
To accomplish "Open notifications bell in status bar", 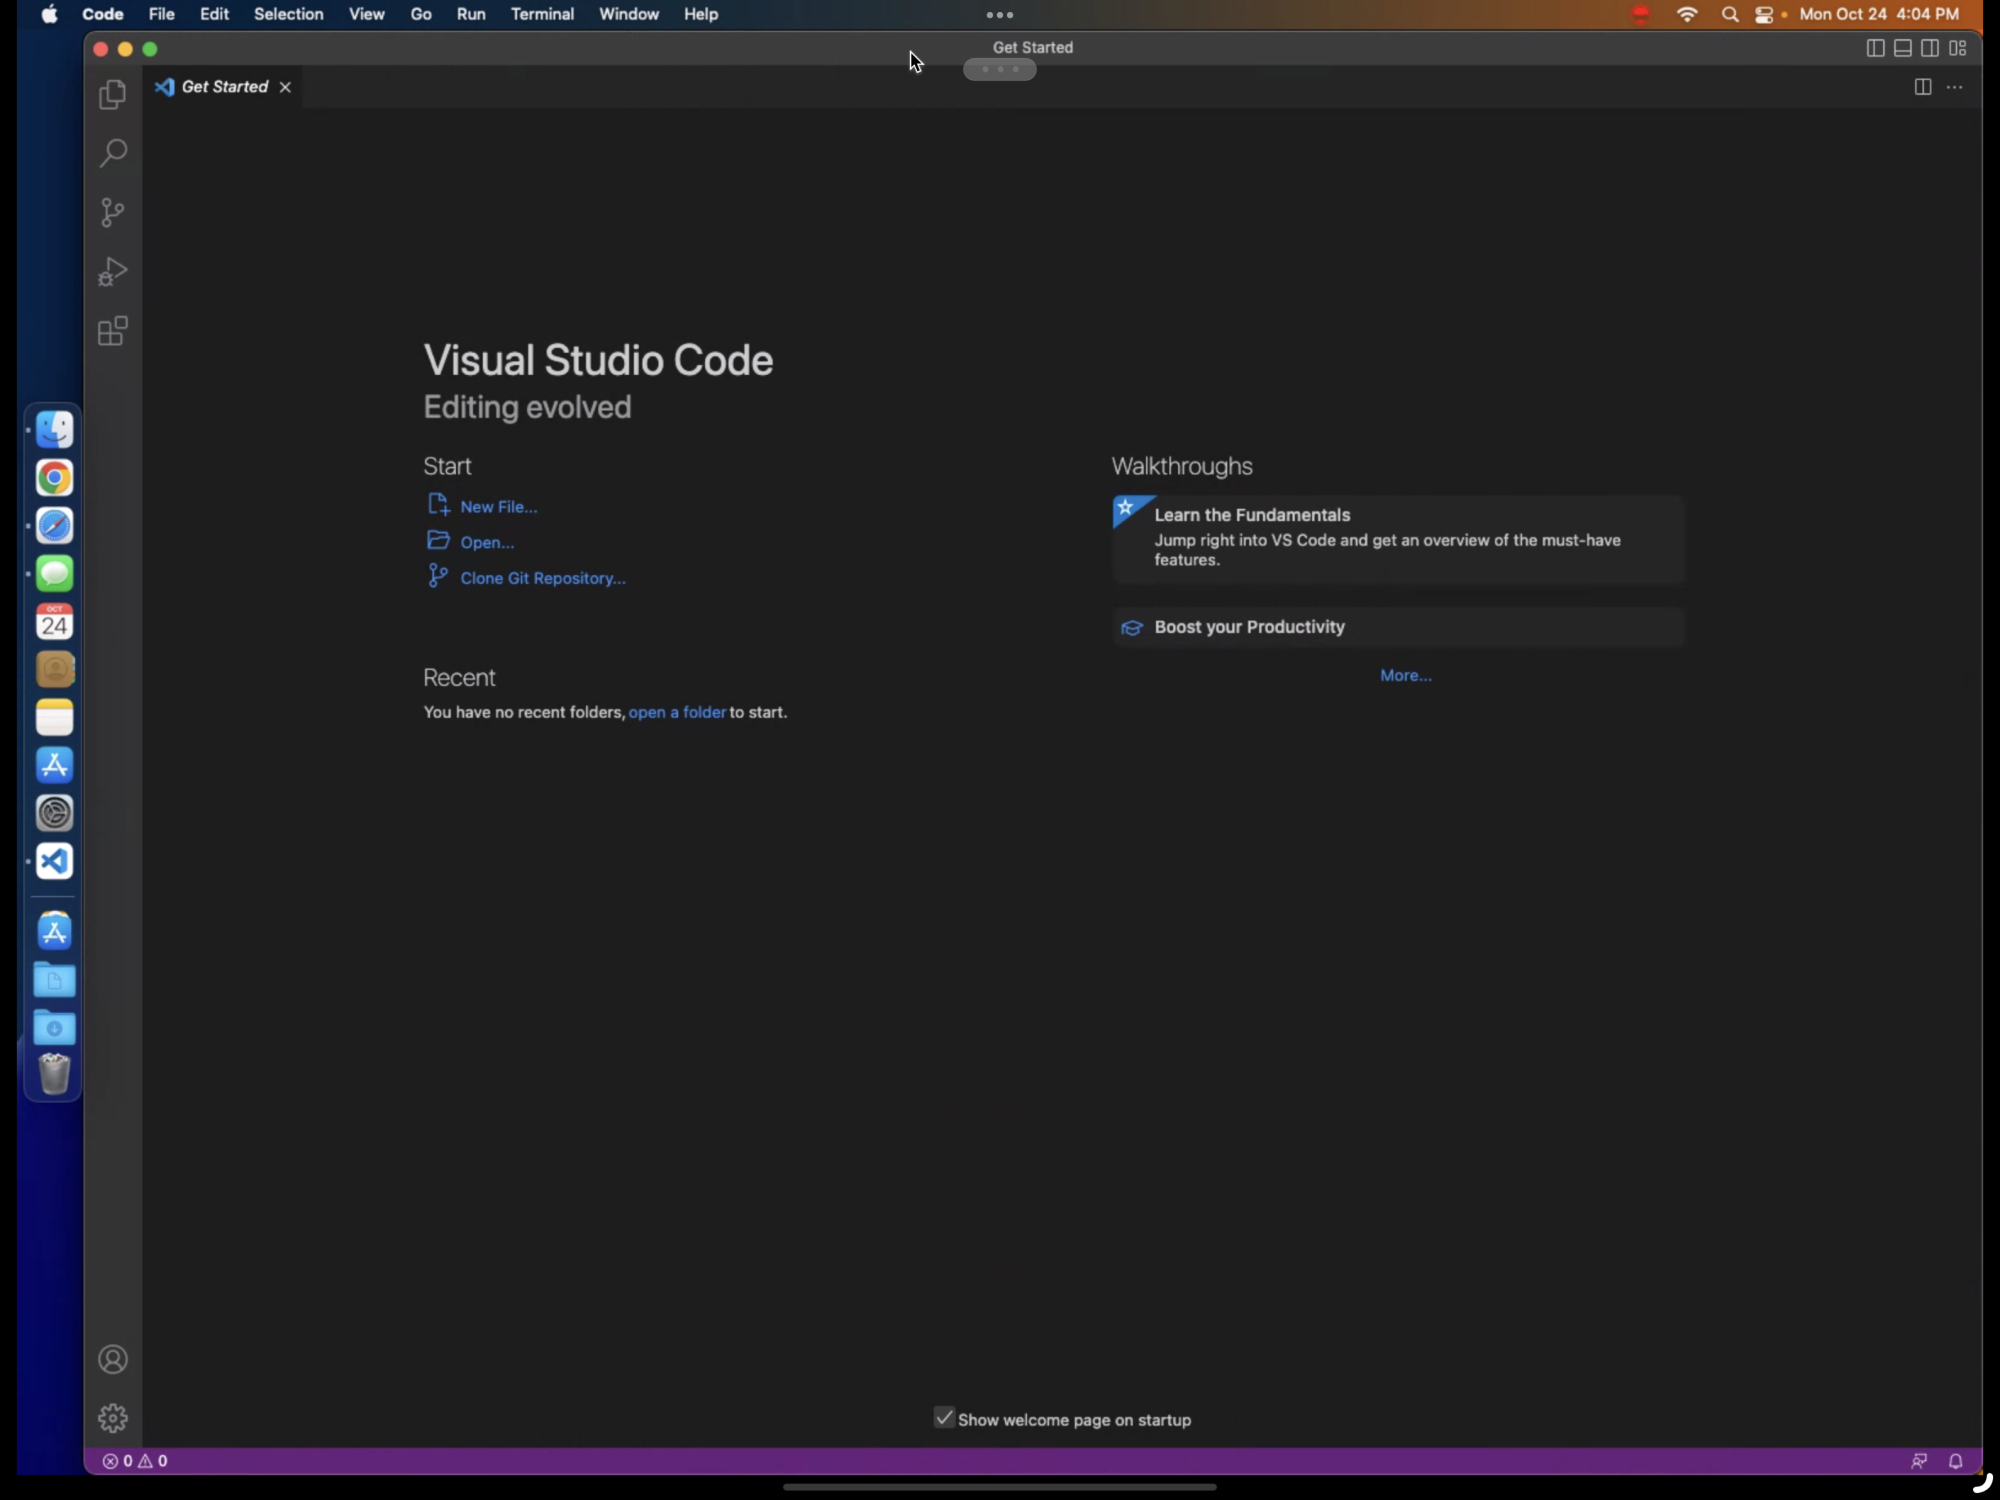I will 1956,1461.
